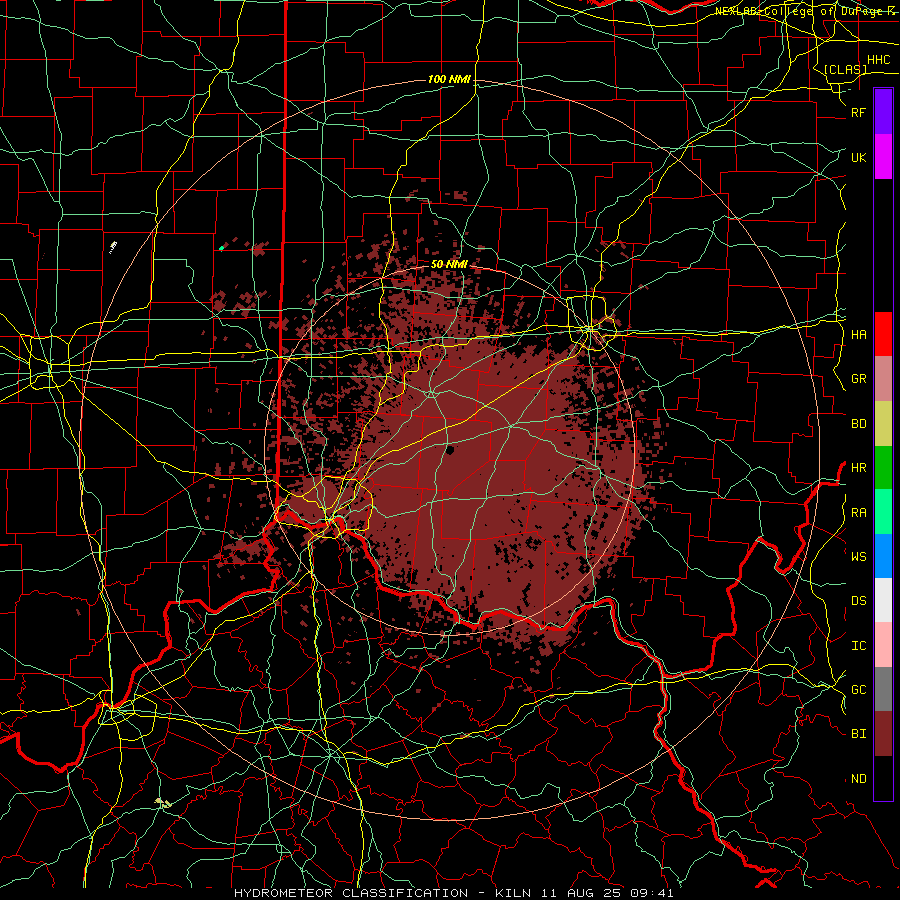This screenshot has height=900, width=900.
Task: Click the DS legend label
Action: 858,601
